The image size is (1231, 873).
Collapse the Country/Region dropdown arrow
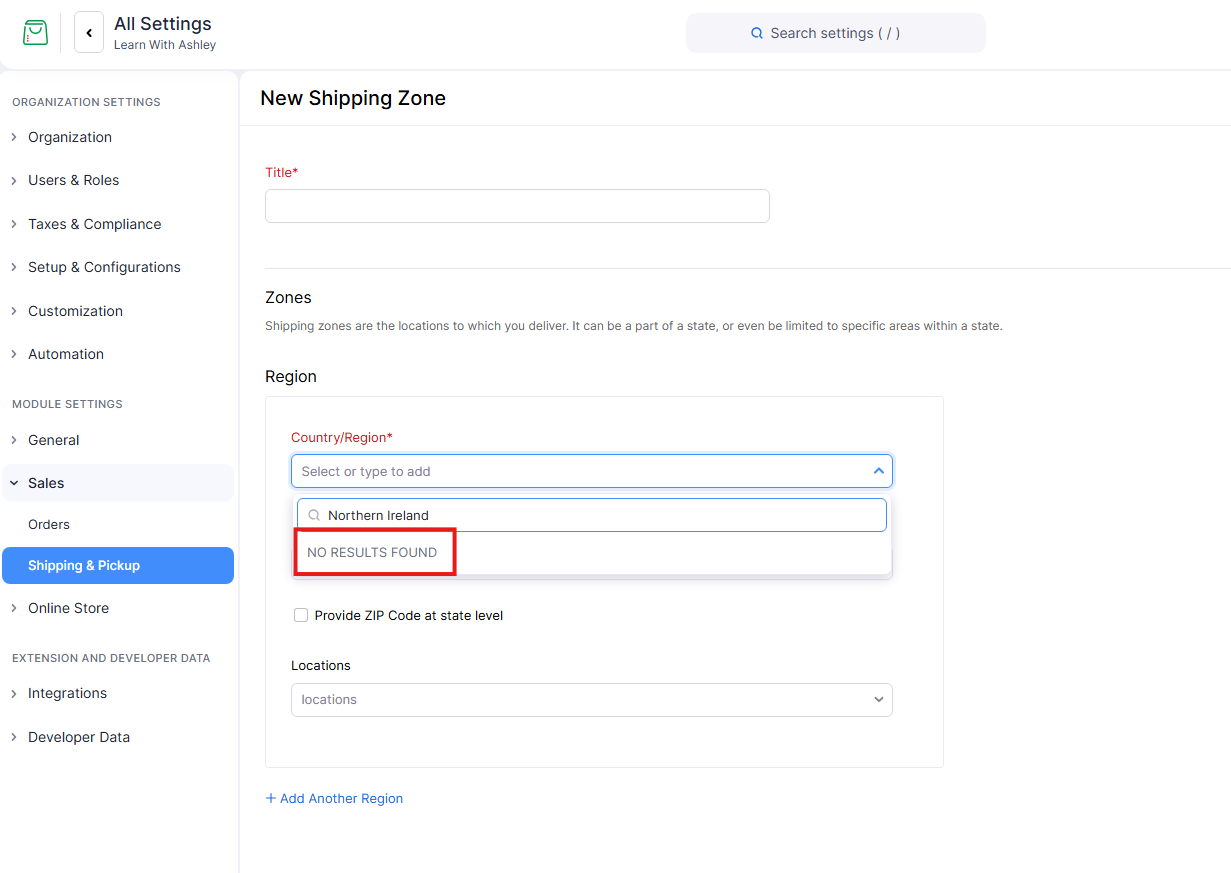(x=878, y=471)
